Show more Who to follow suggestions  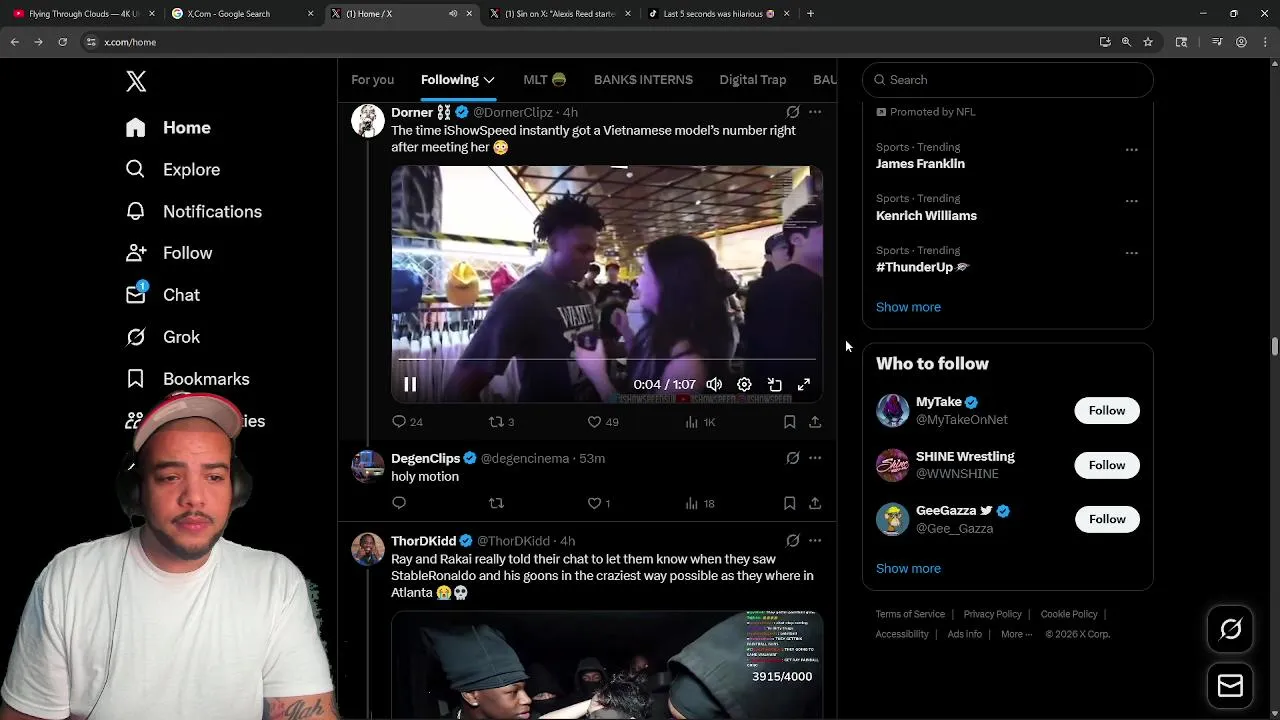(x=908, y=568)
